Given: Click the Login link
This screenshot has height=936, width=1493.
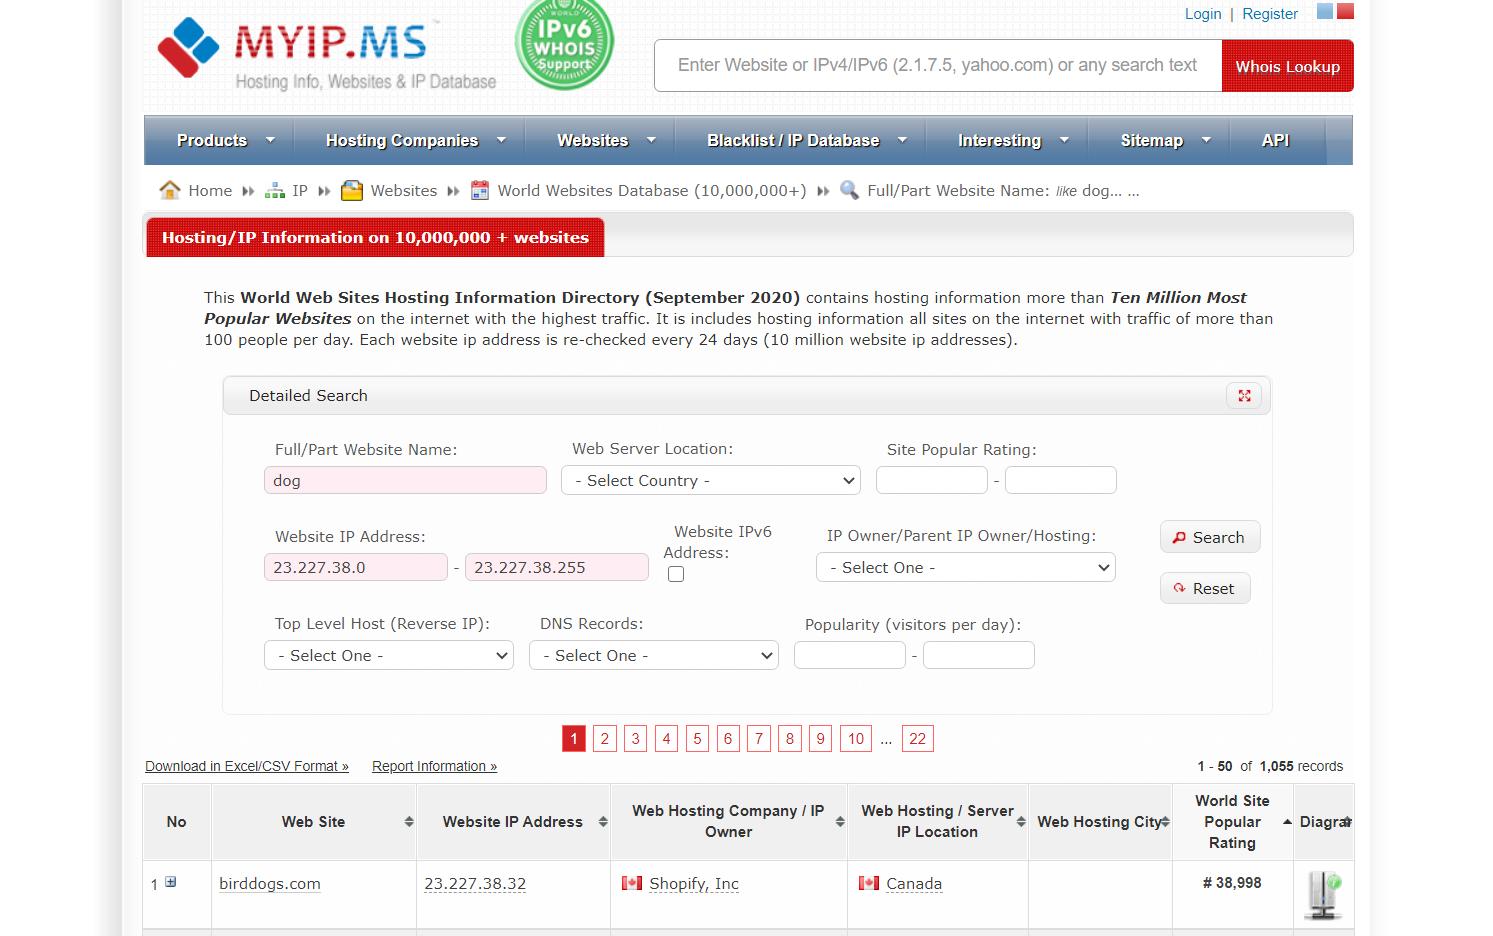Looking at the screenshot, I should point(1203,14).
